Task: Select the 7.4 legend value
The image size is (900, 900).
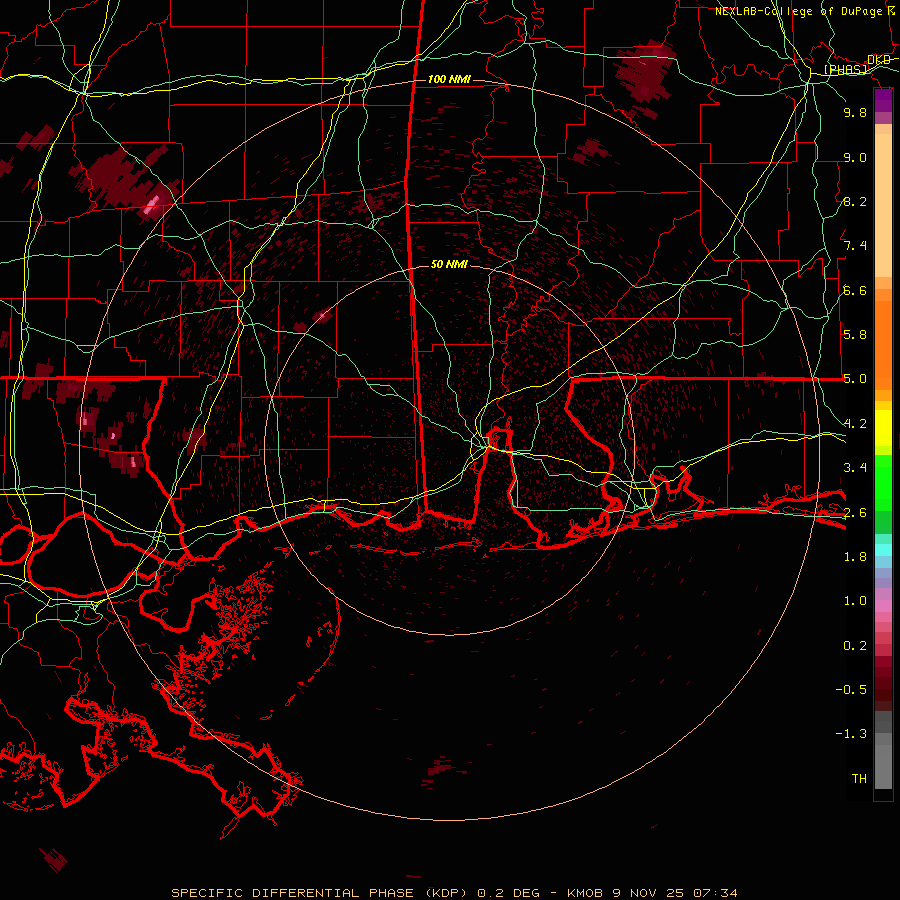Action: tap(855, 246)
